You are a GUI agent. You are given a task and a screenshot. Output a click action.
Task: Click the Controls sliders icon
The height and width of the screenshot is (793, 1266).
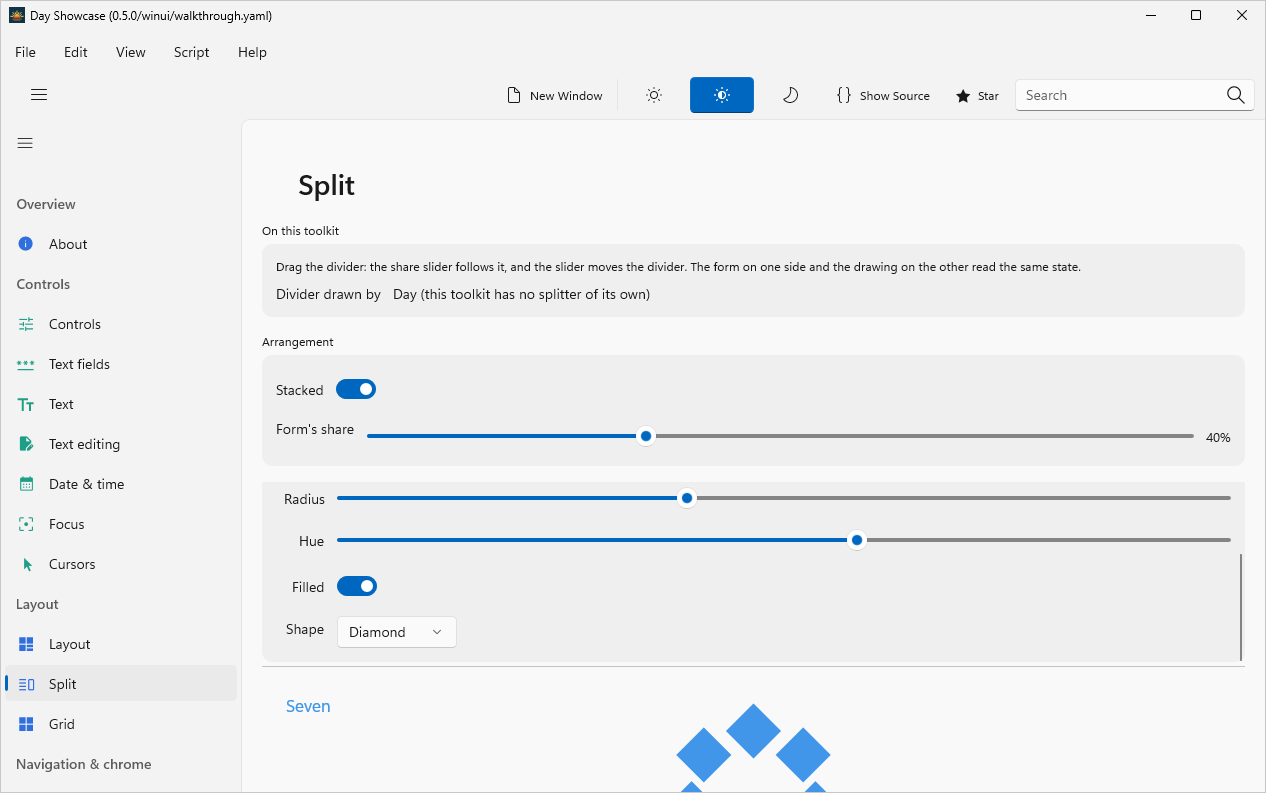coord(26,324)
